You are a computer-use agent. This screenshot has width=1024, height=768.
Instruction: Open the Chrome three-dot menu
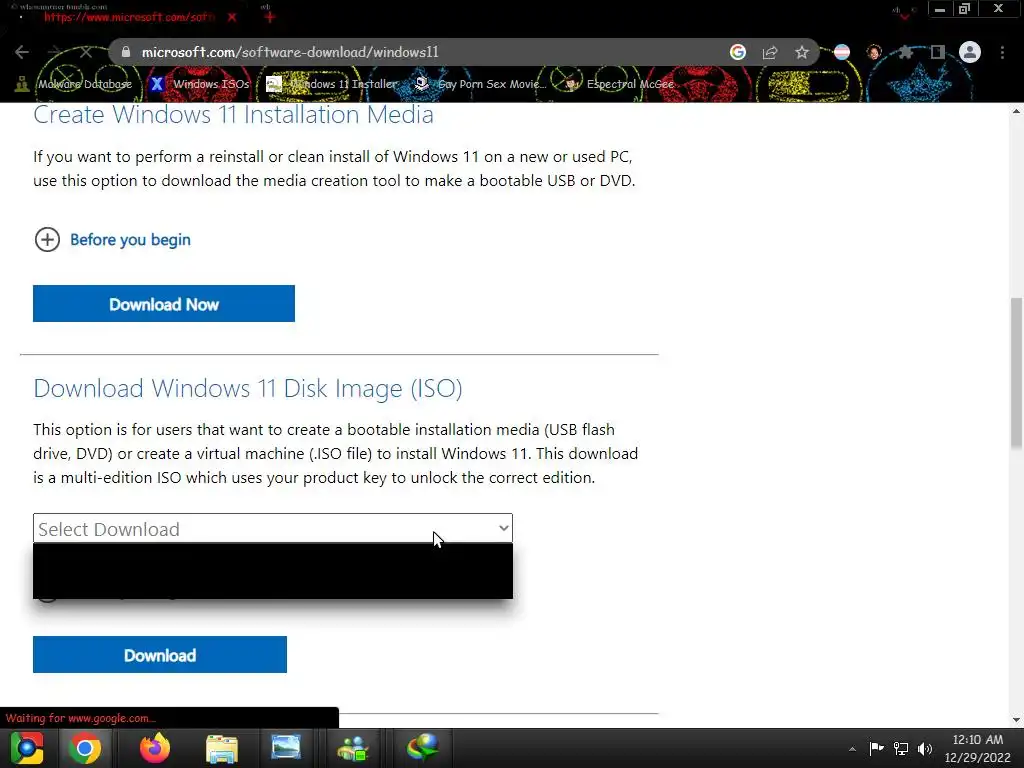click(1002, 52)
